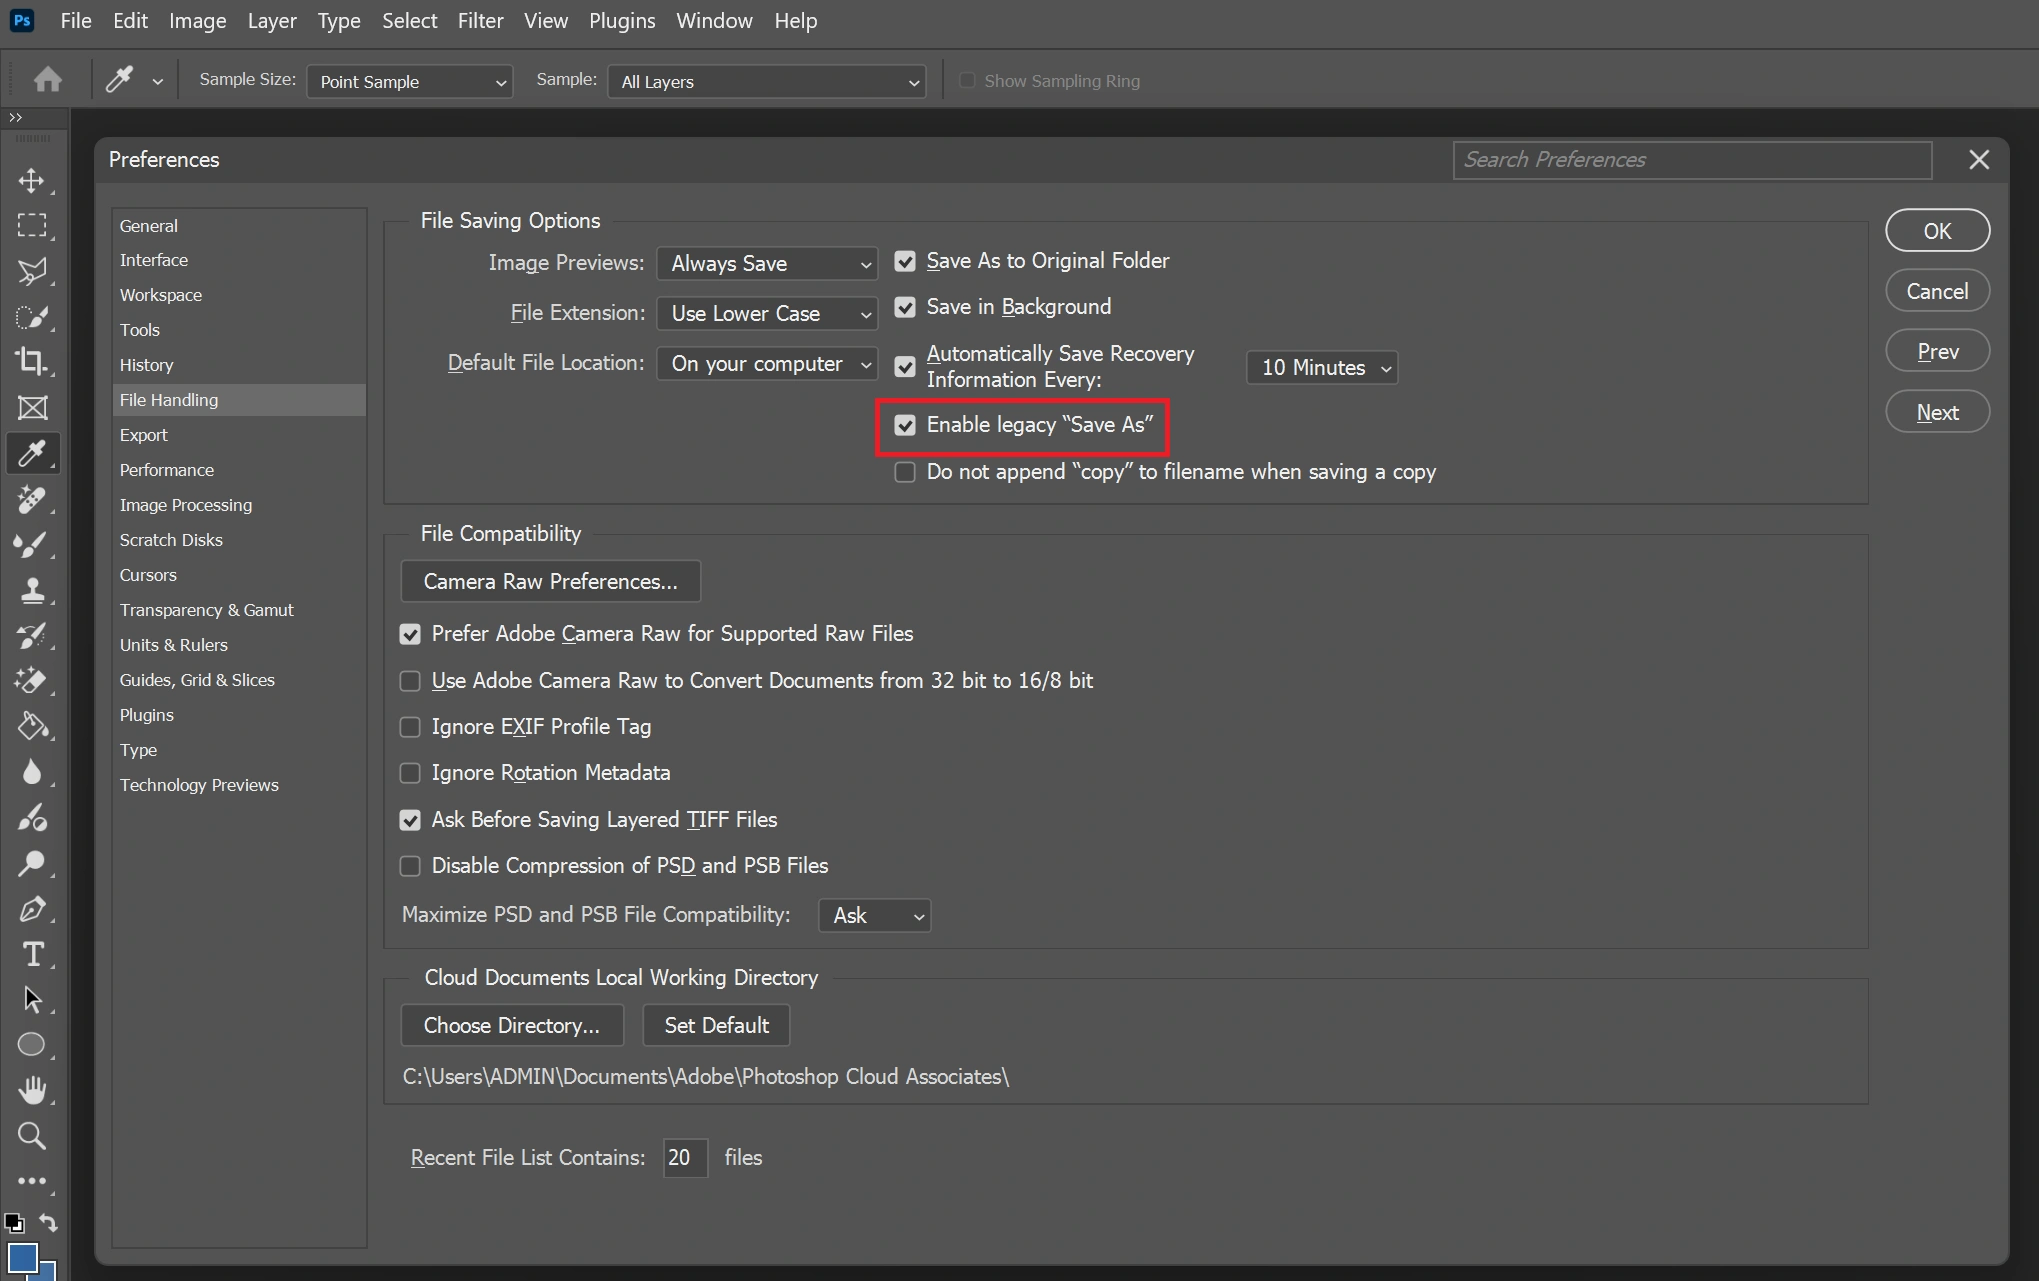Open the Image Previews dropdown
Image resolution: width=2039 pixels, height=1281 pixels.
pos(767,264)
